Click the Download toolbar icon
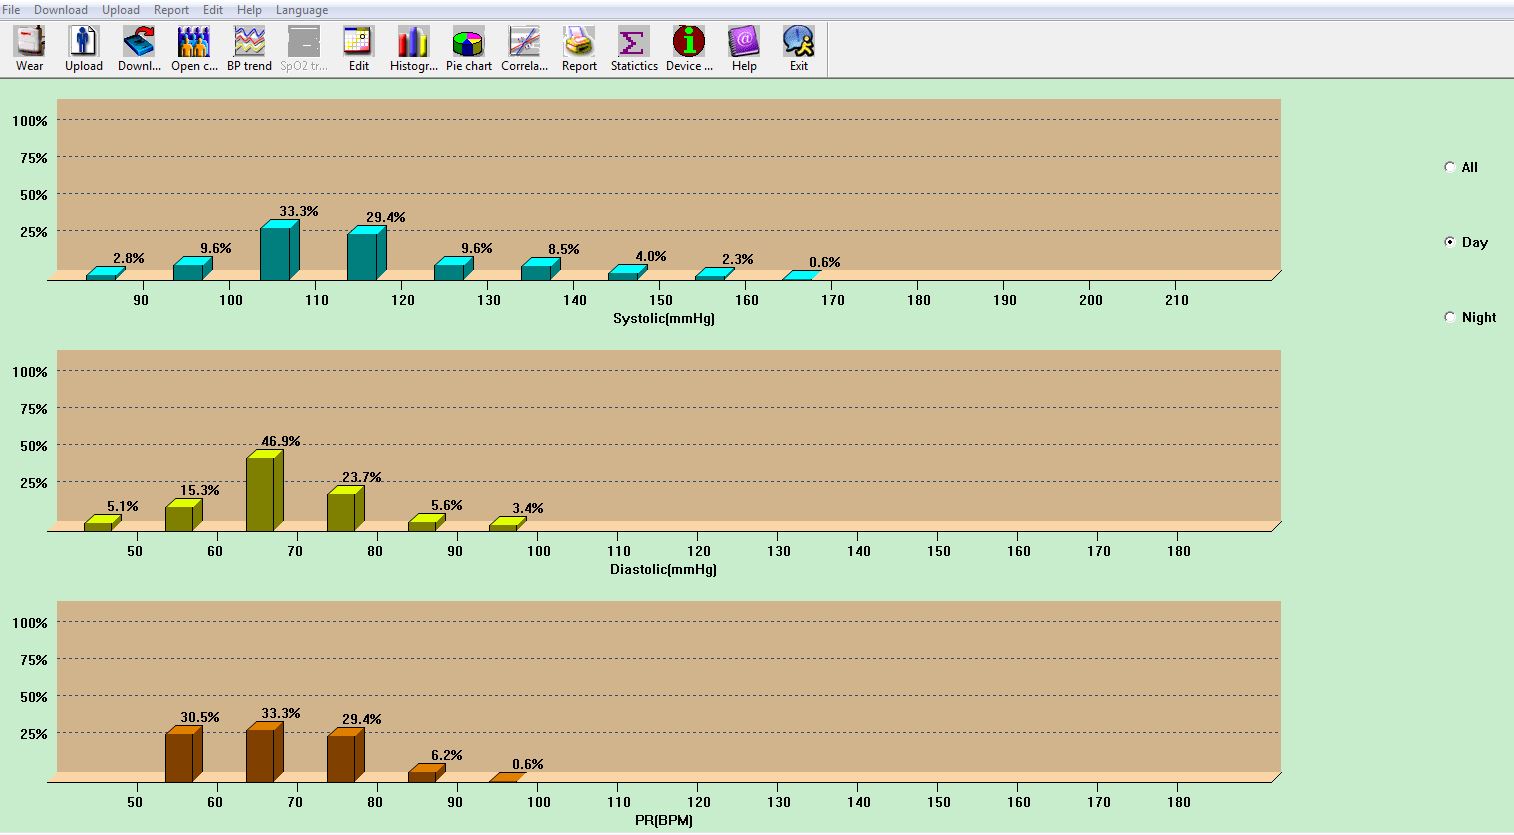The width and height of the screenshot is (1514, 835). (139, 48)
